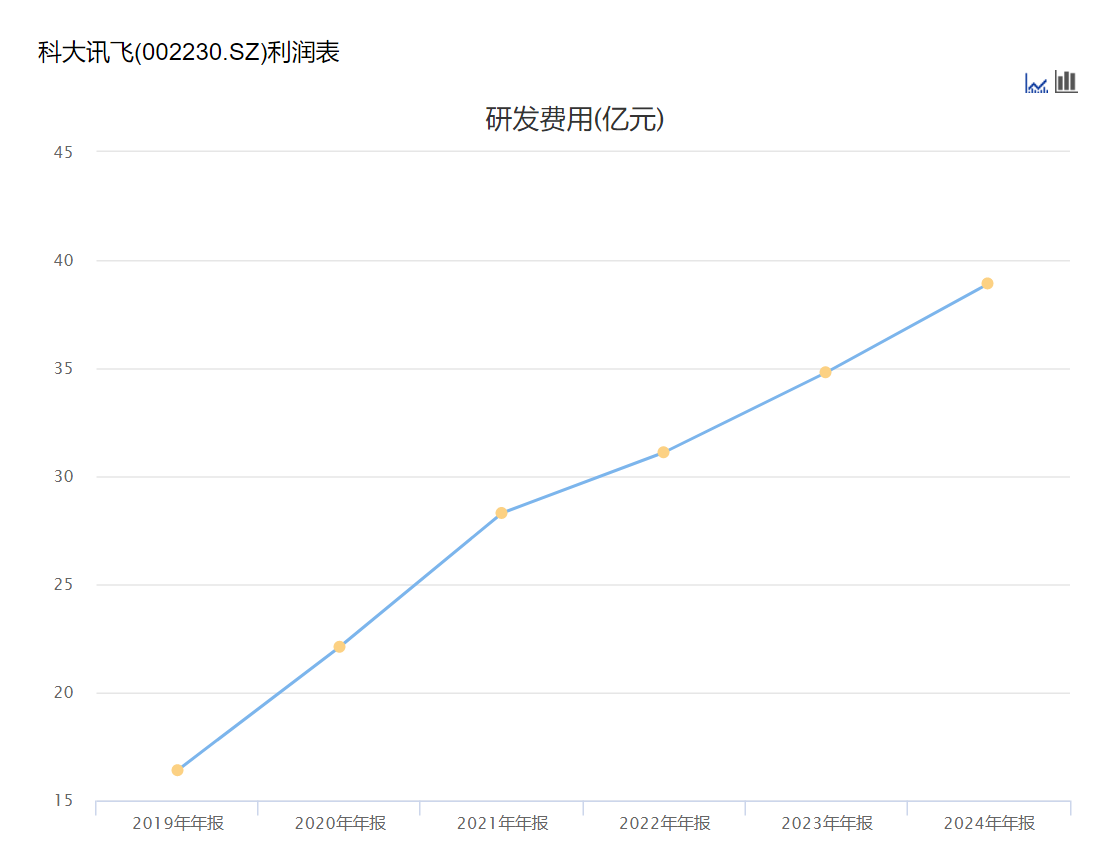
Task: Switch to line chart view icon
Action: [1036, 83]
